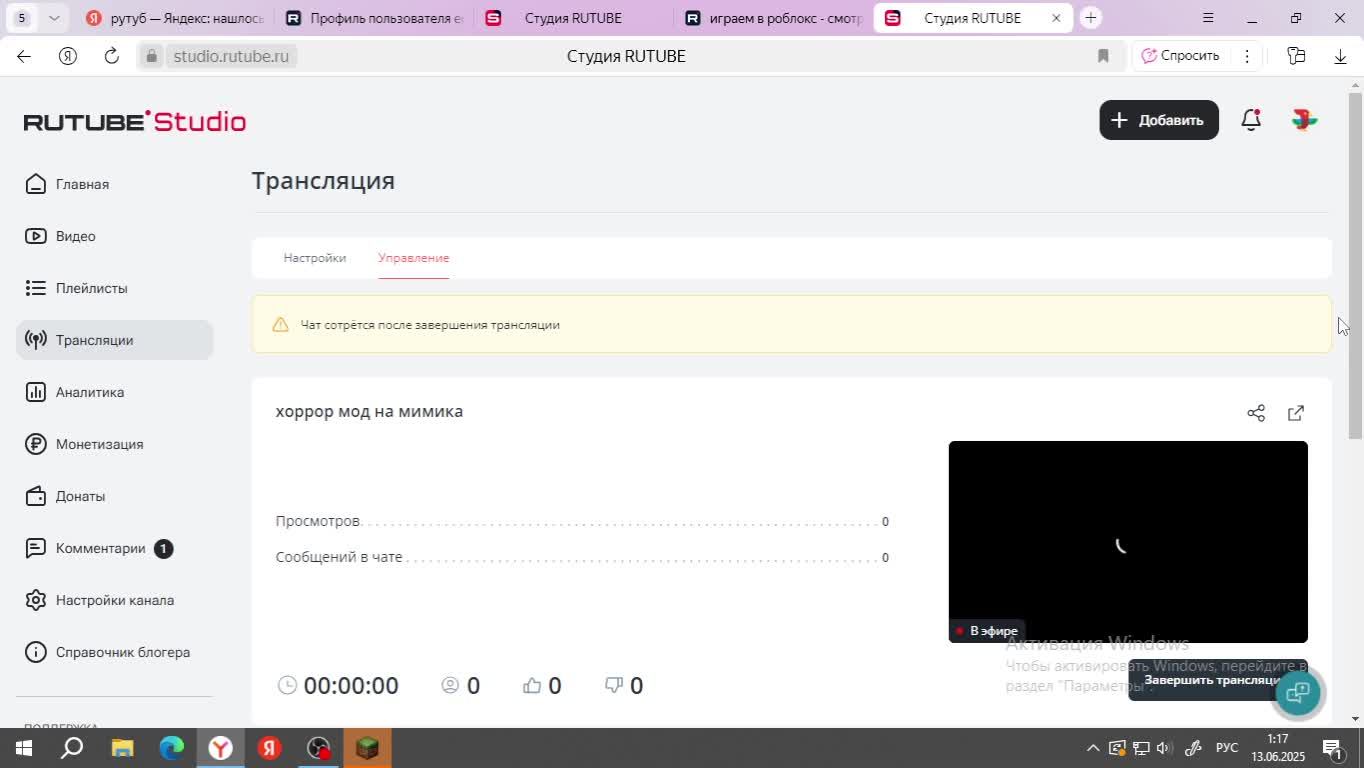Open the taskbar clock and calendar
The height and width of the screenshot is (768, 1364).
[1278, 748]
